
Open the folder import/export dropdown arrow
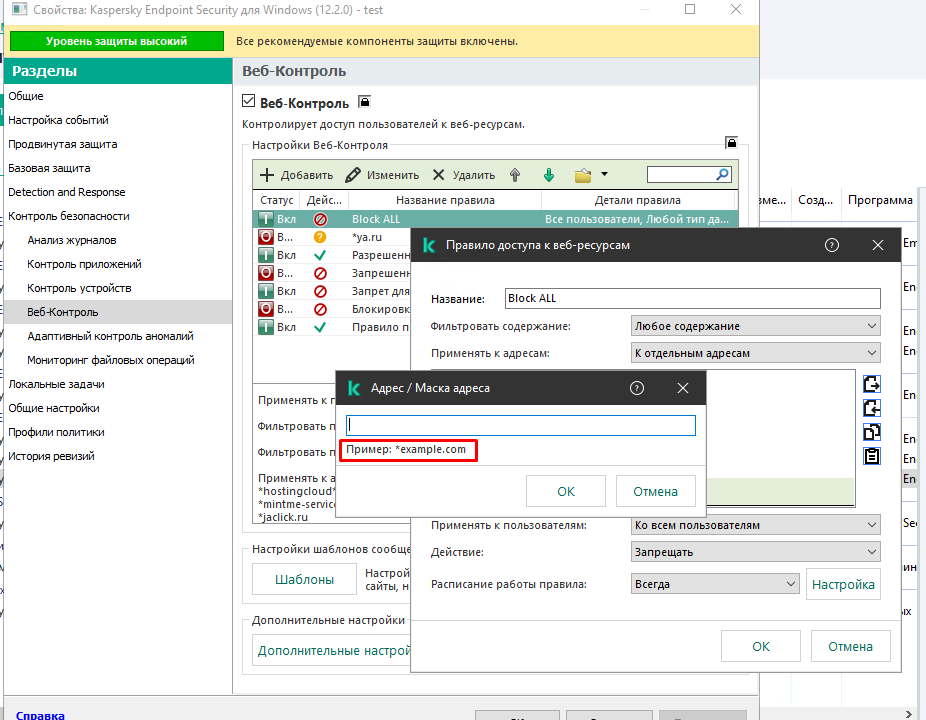pos(605,175)
